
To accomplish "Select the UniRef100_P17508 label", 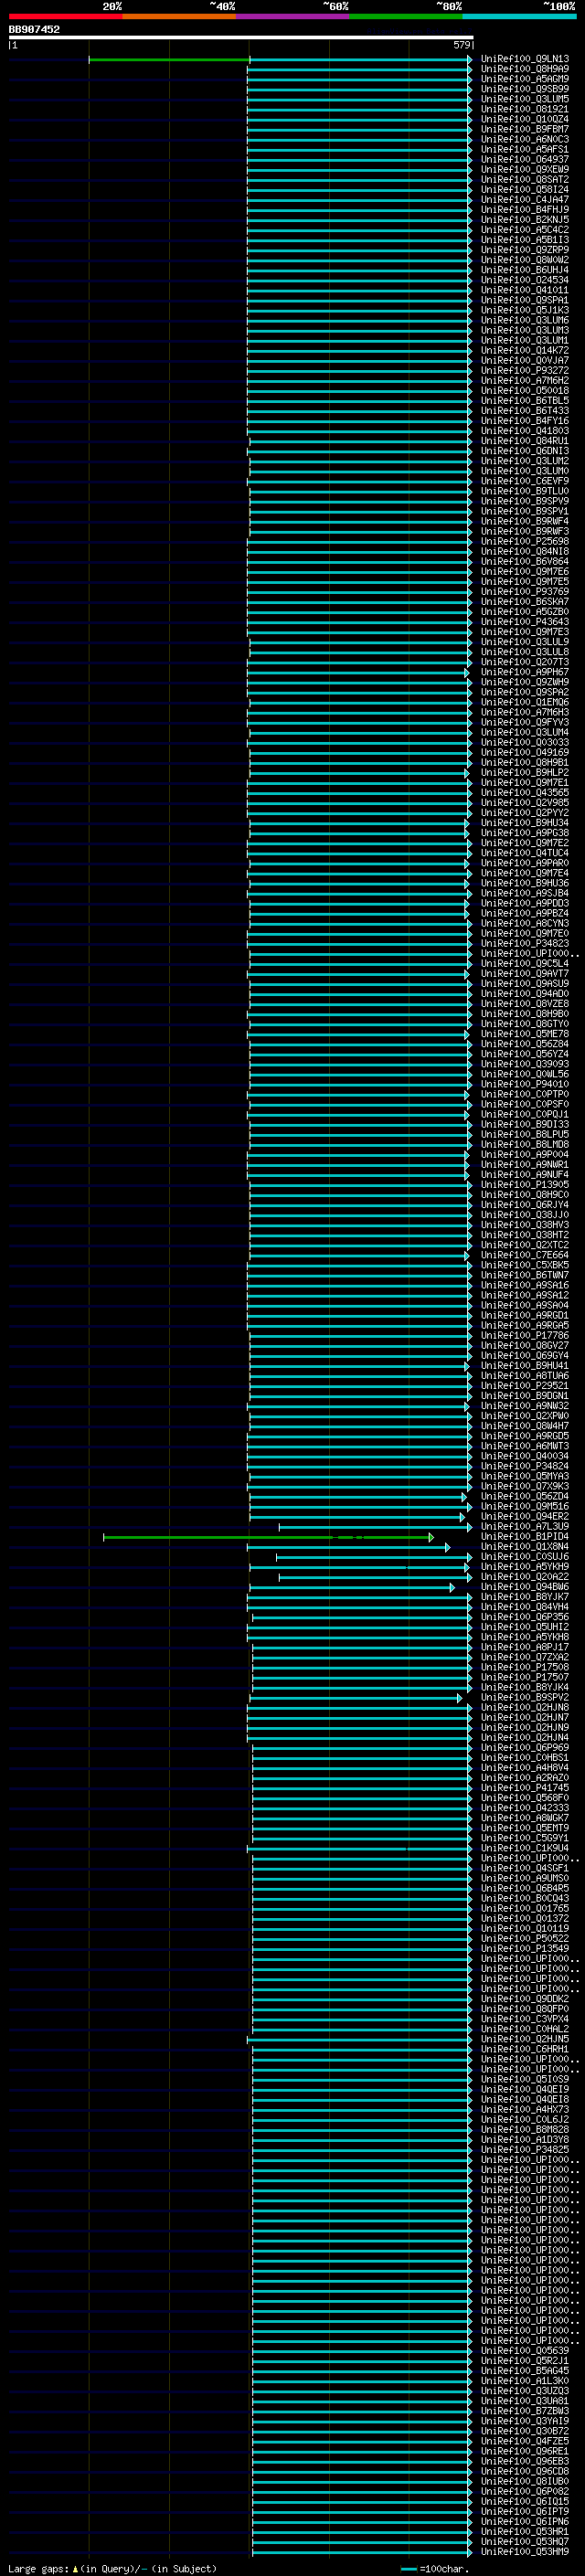I will (525, 1667).
